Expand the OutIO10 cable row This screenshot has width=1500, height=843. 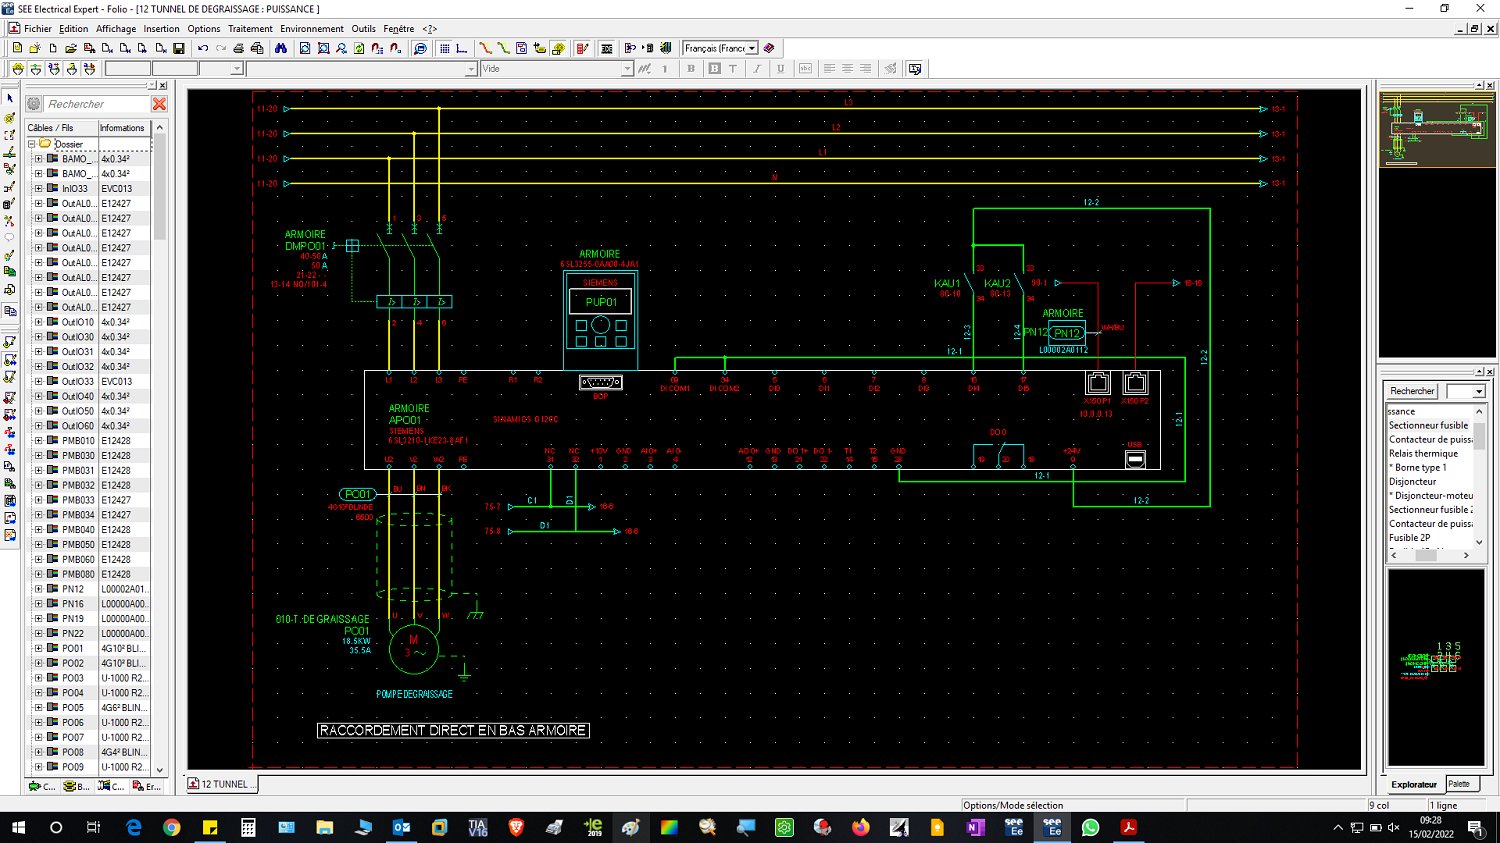pyautogui.click(x=39, y=322)
